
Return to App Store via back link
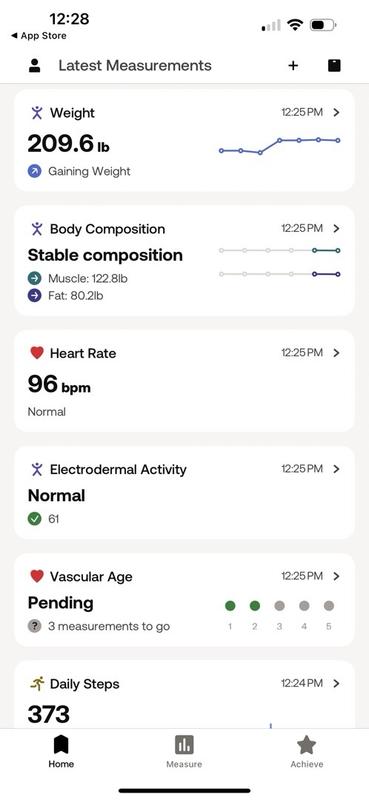[38, 36]
